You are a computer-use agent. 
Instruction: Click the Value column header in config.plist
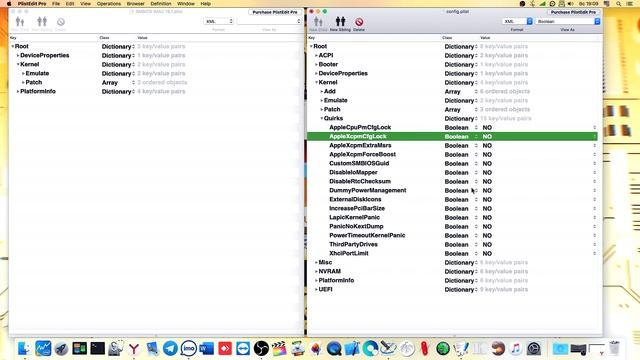[x=485, y=38]
